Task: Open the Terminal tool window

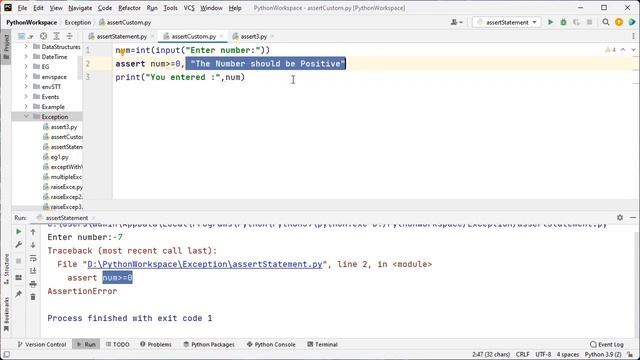Action: pos(322,344)
